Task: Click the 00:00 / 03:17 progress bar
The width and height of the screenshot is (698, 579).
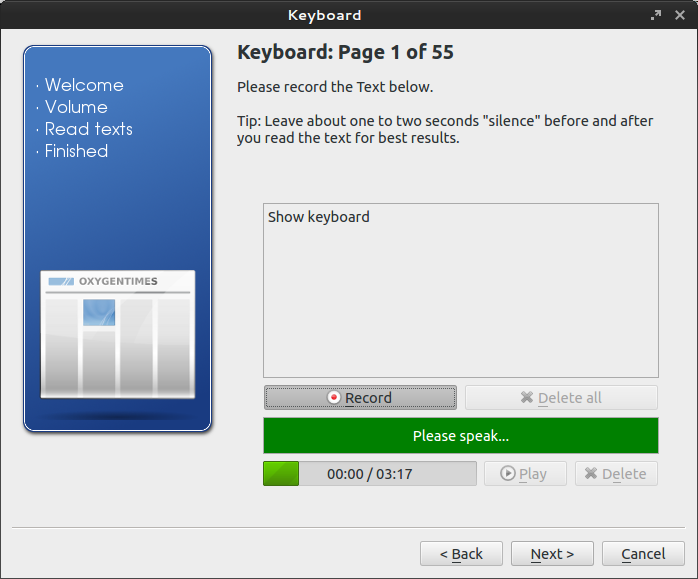Action: [x=370, y=474]
